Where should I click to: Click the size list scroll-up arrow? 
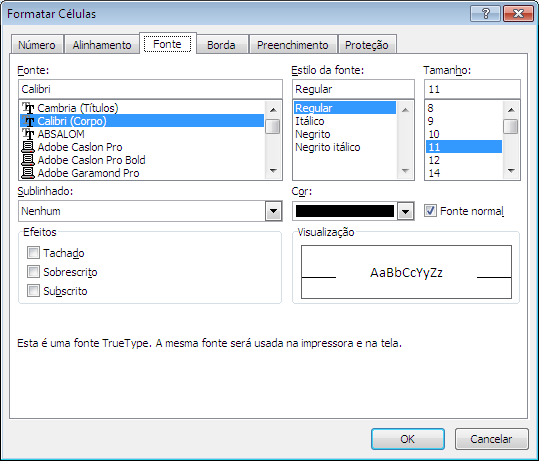[511, 110]
